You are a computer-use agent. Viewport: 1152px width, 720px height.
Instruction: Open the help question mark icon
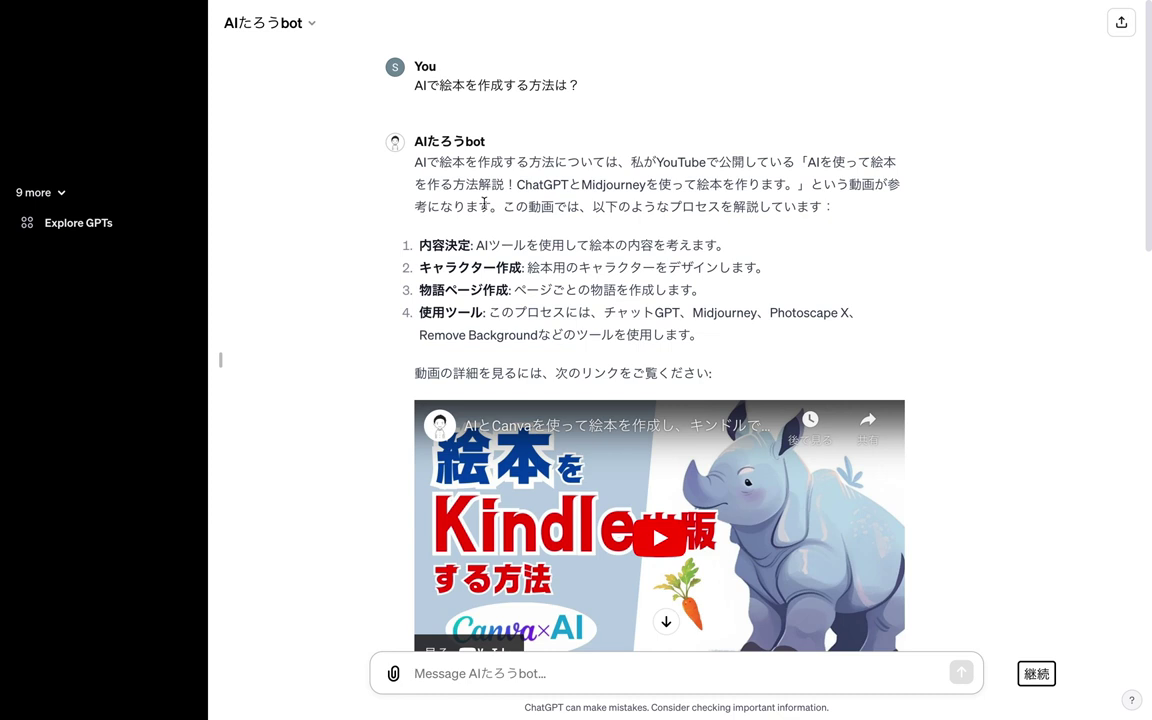coord(1131,700)
